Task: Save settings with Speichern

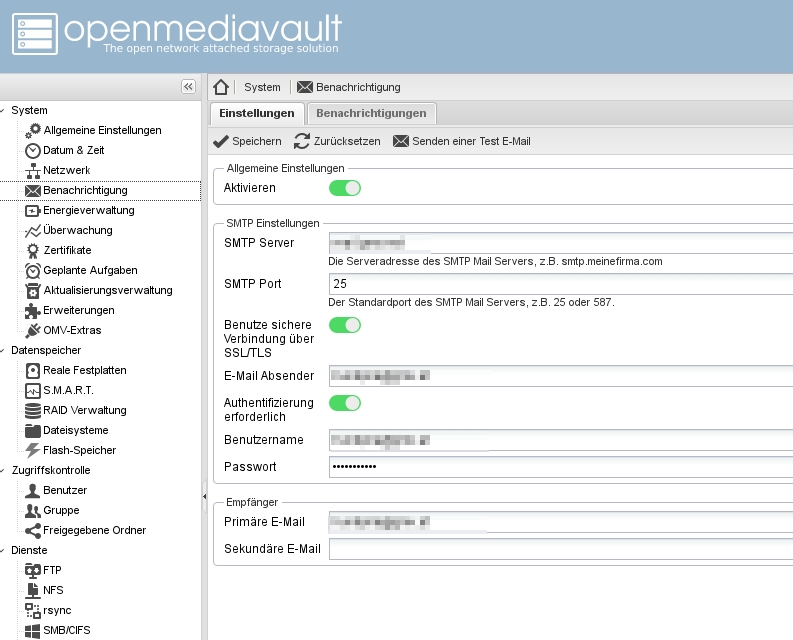Action: [x=247, y=141]
